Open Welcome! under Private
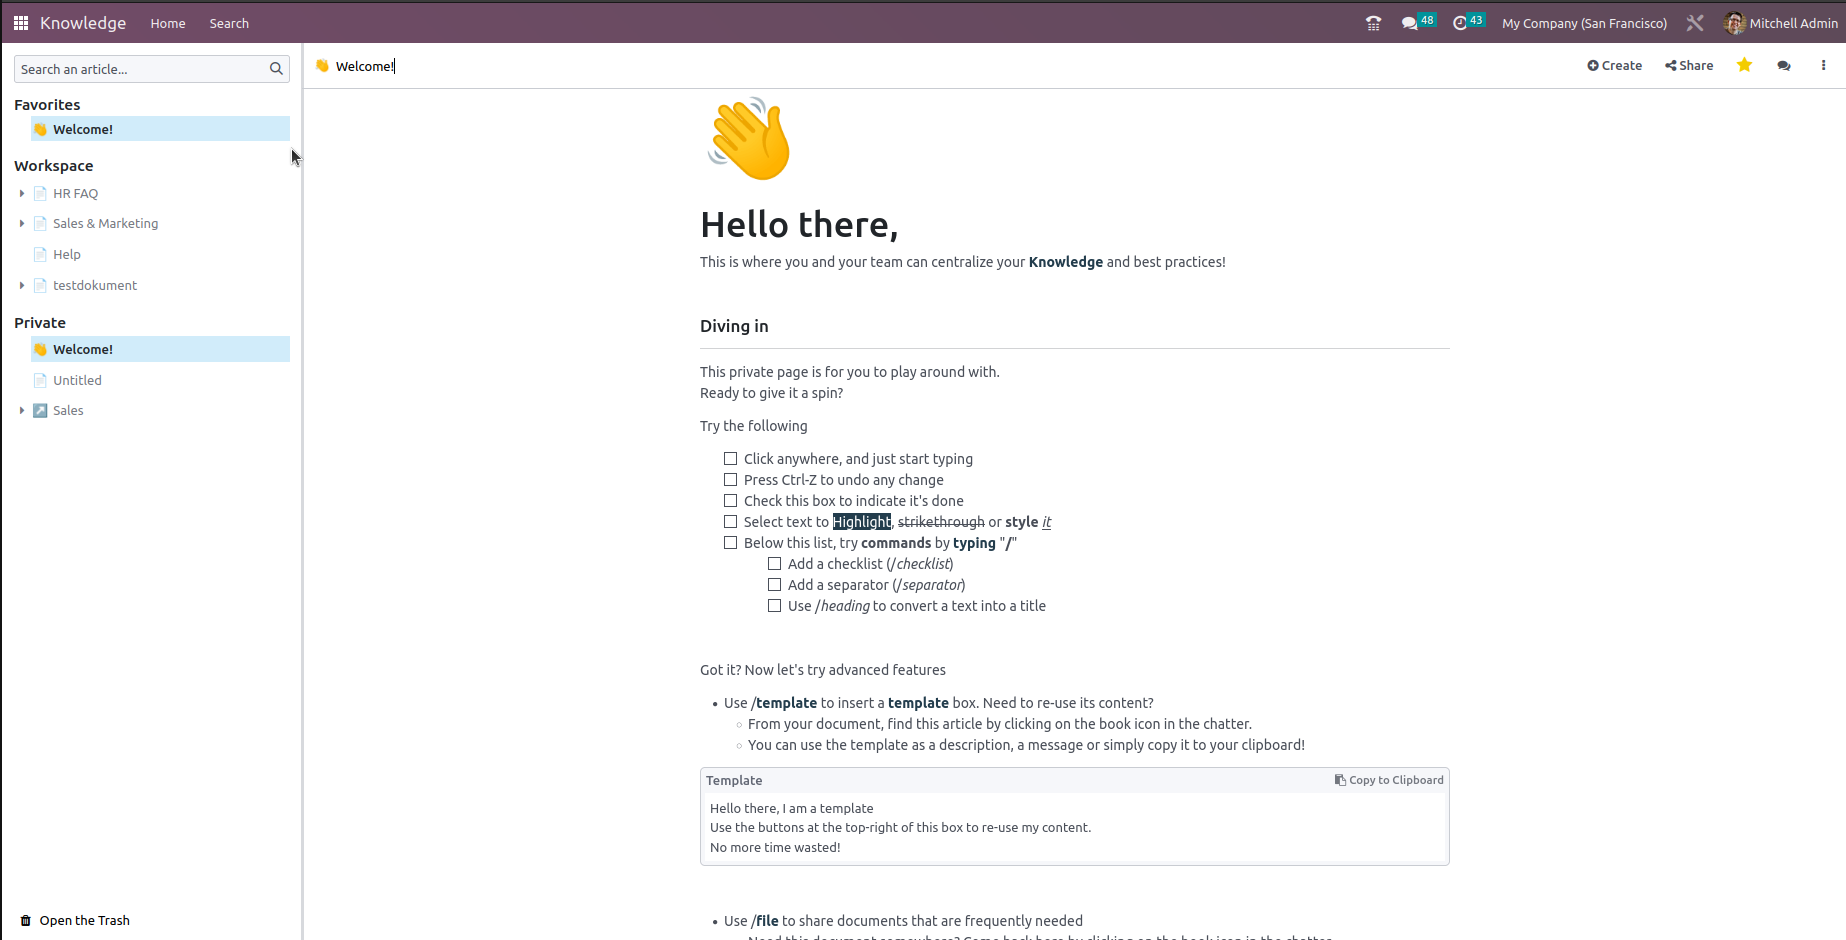This screenshot has width=1846, height=940. (x=160, y=349)
